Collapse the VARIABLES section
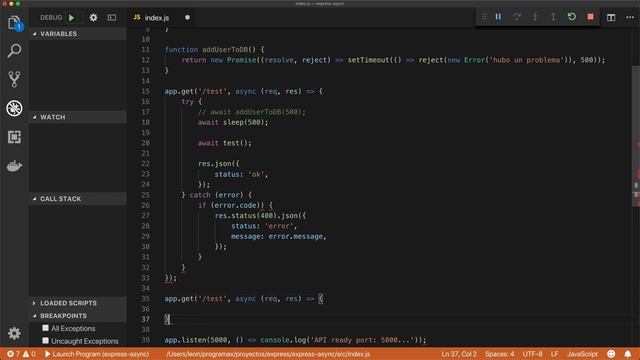640x360 pixels. pyautogui.click(x=78, y=34)
